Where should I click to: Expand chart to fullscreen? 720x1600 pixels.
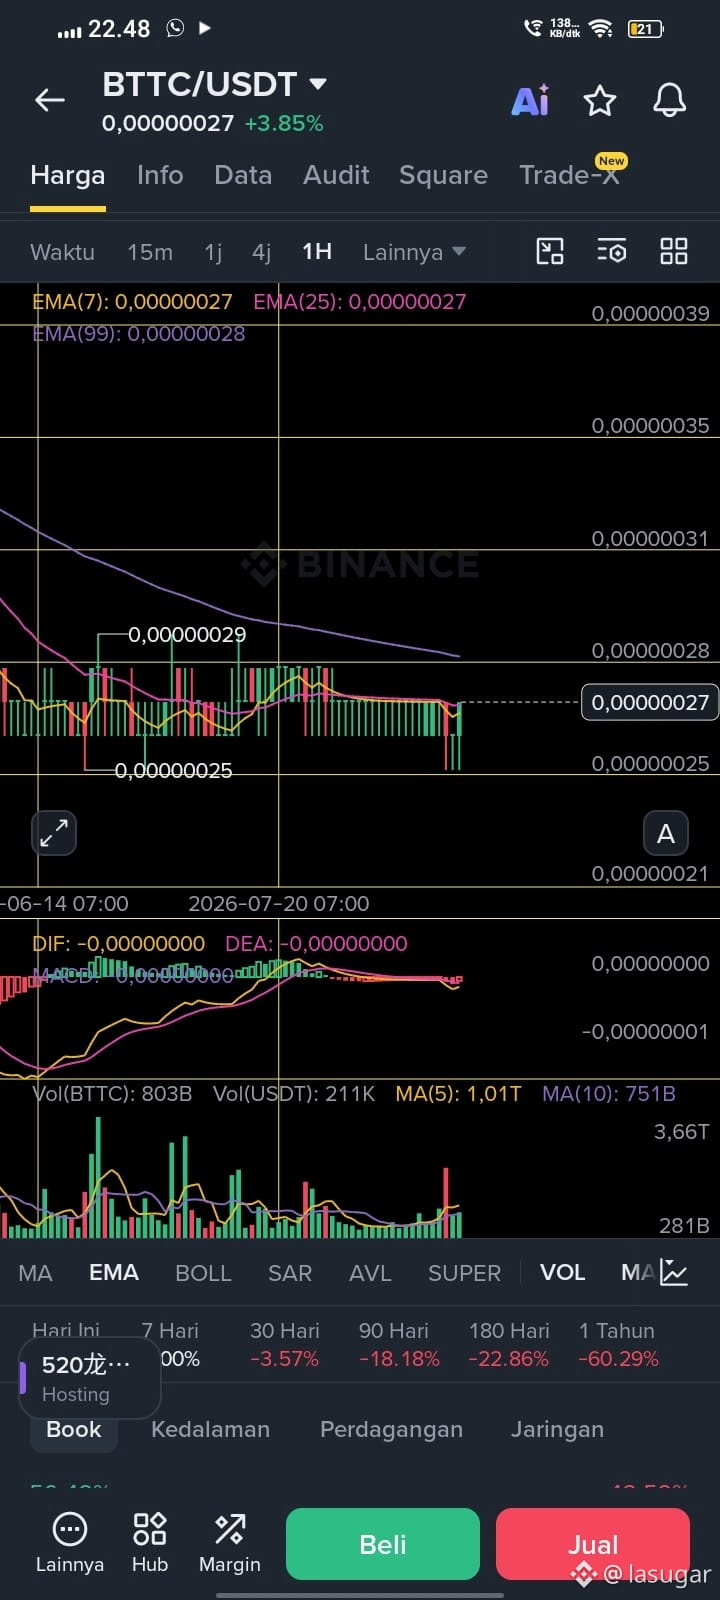[54, 832]
